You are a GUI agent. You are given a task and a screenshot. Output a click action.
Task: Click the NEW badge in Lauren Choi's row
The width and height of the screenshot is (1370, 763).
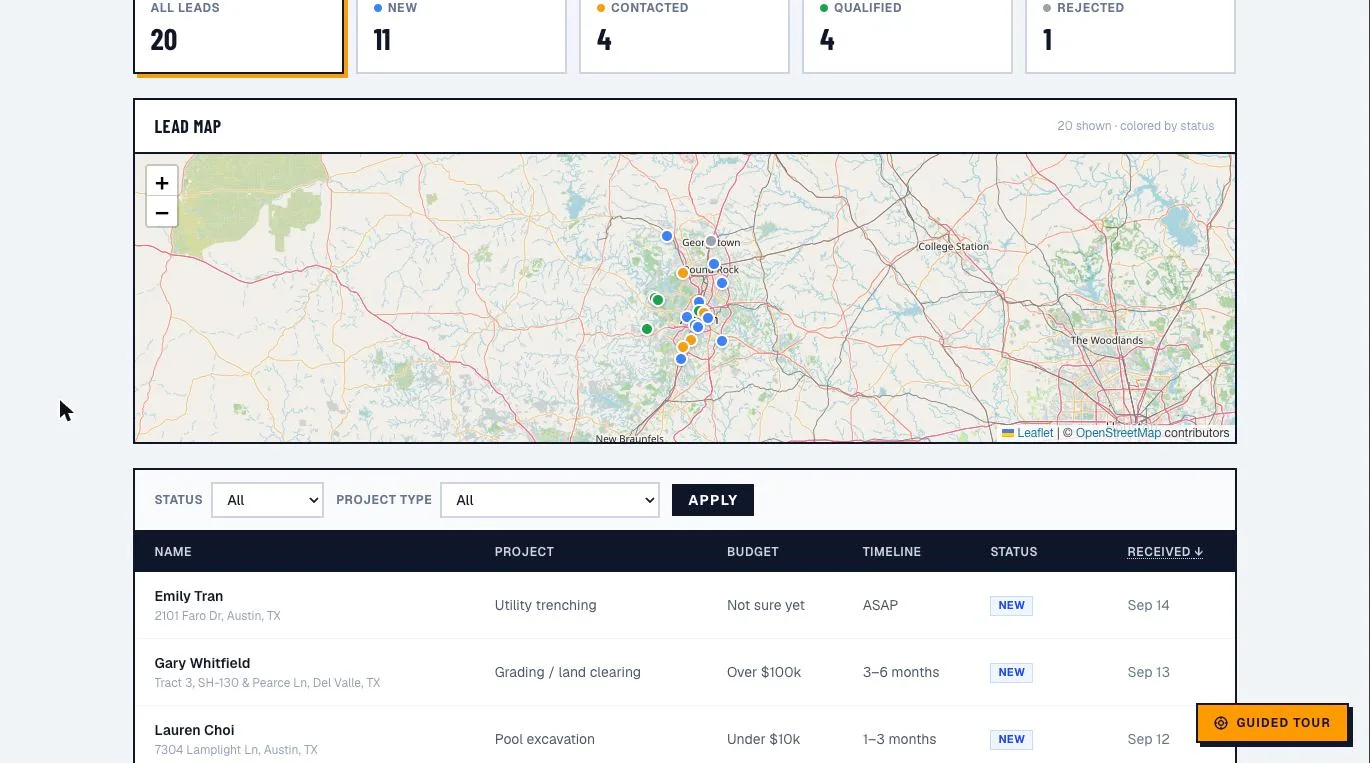[1011, 739]
